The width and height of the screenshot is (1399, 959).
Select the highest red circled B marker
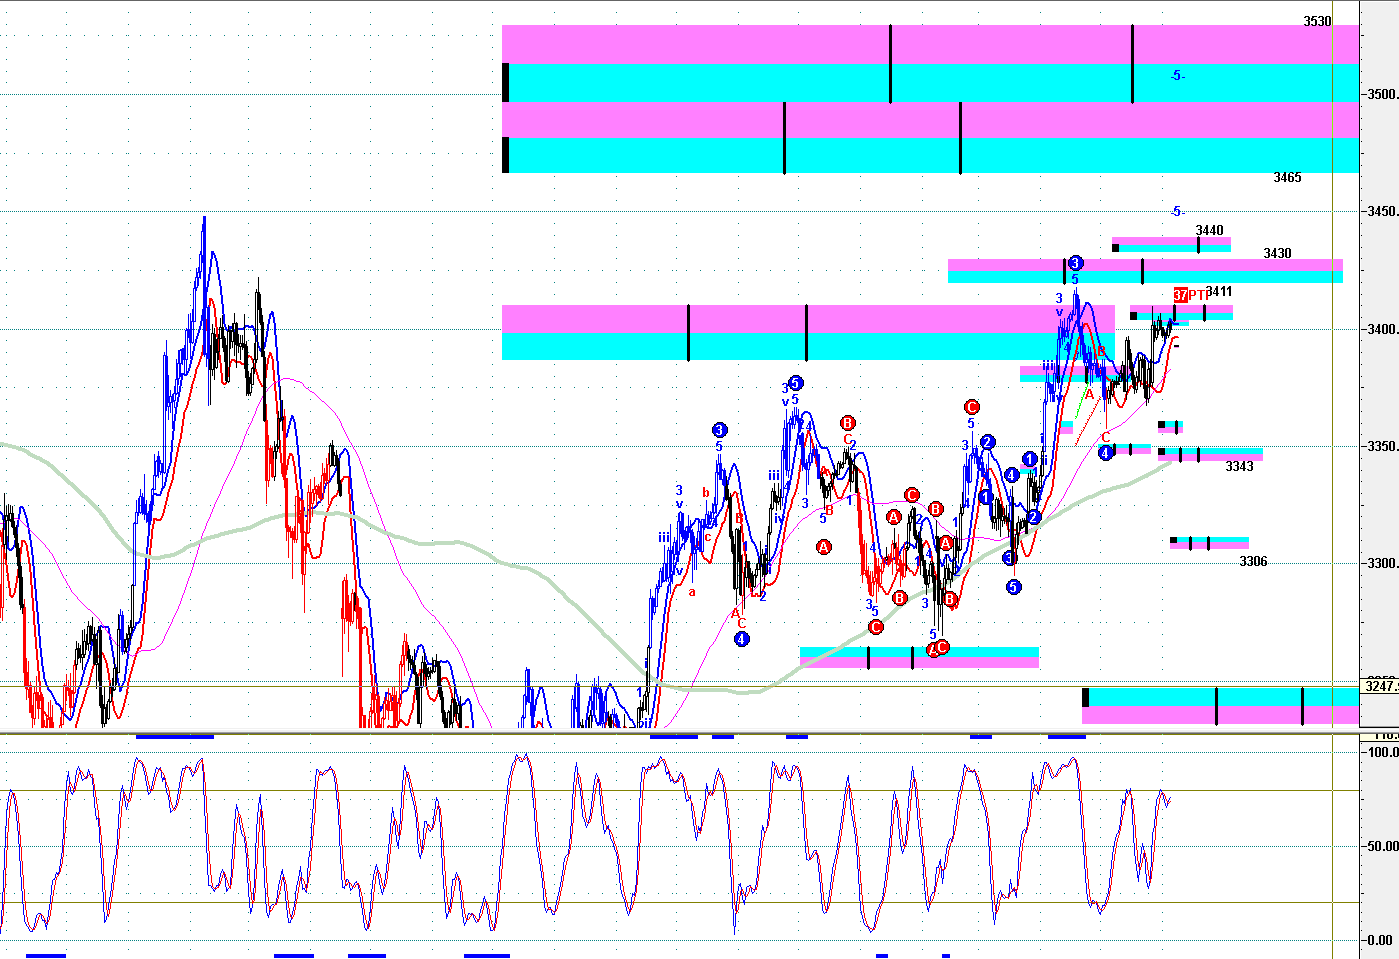[x=848, y=423]
